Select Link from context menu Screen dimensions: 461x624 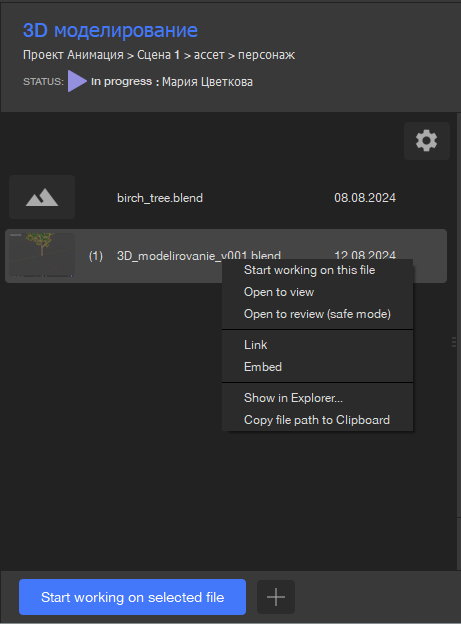(256, 345)
